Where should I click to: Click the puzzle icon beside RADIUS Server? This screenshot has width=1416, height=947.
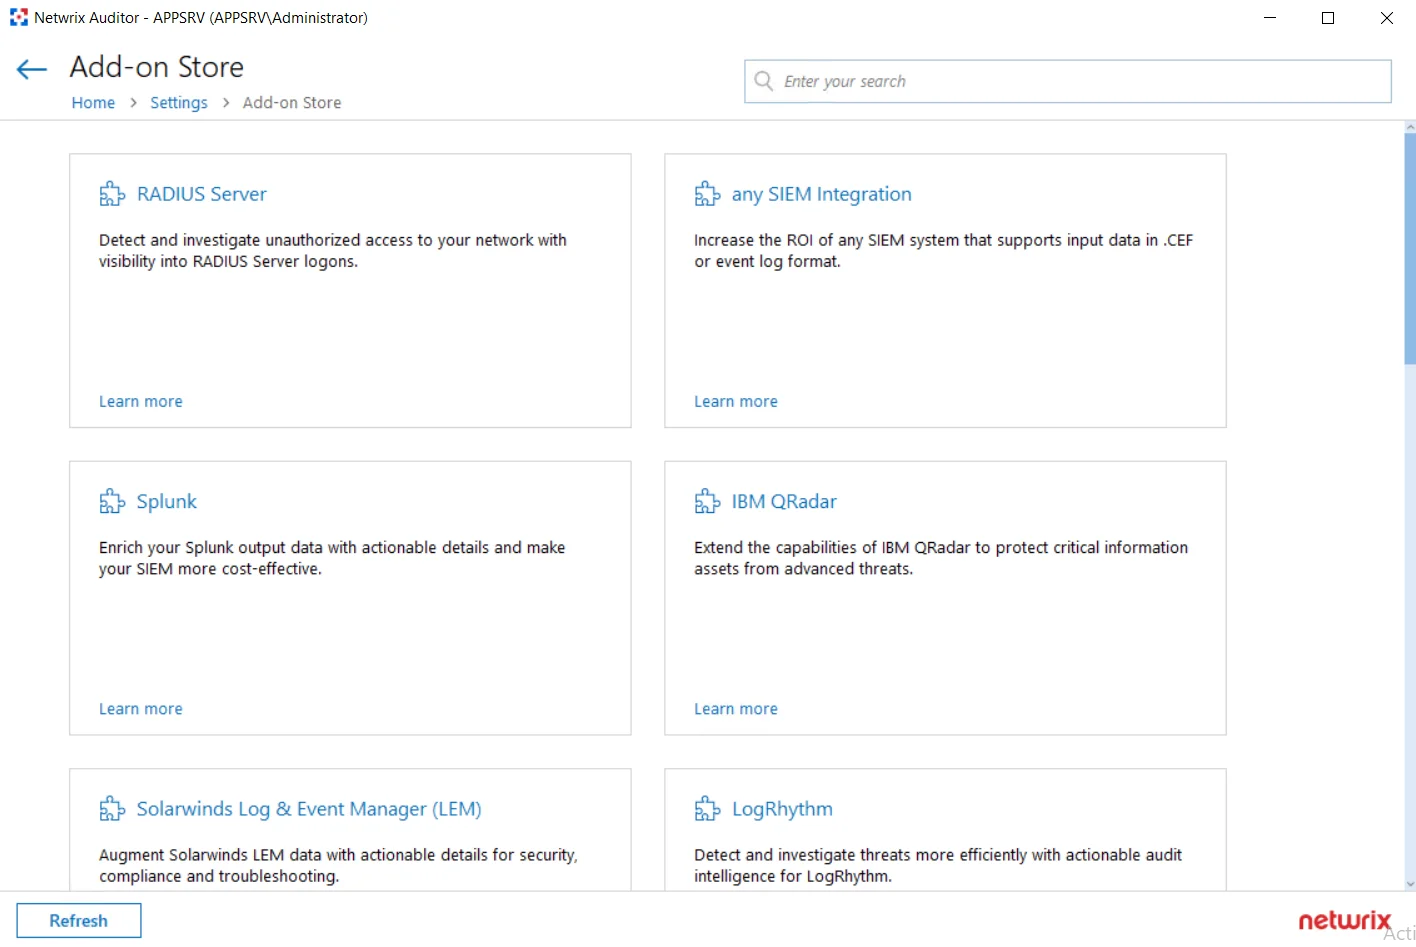[x=112, y=194]
